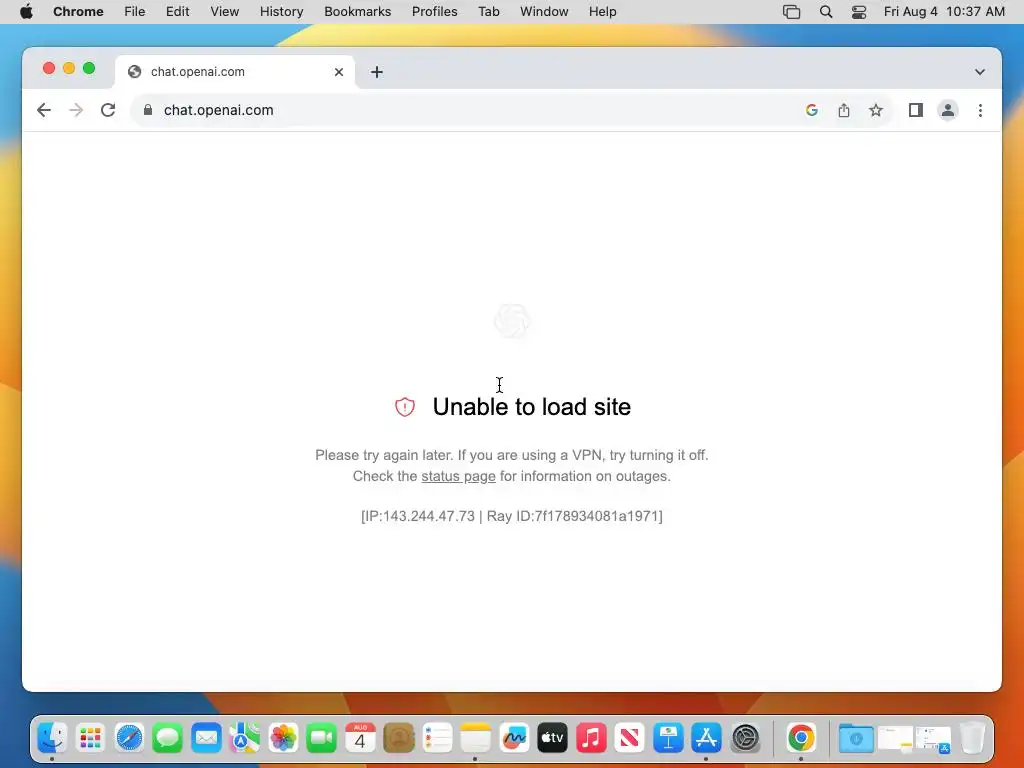The height and width of the screenshot is (768, 1024).
Task: Click the red shield warning icon
Action: [405, 407]
